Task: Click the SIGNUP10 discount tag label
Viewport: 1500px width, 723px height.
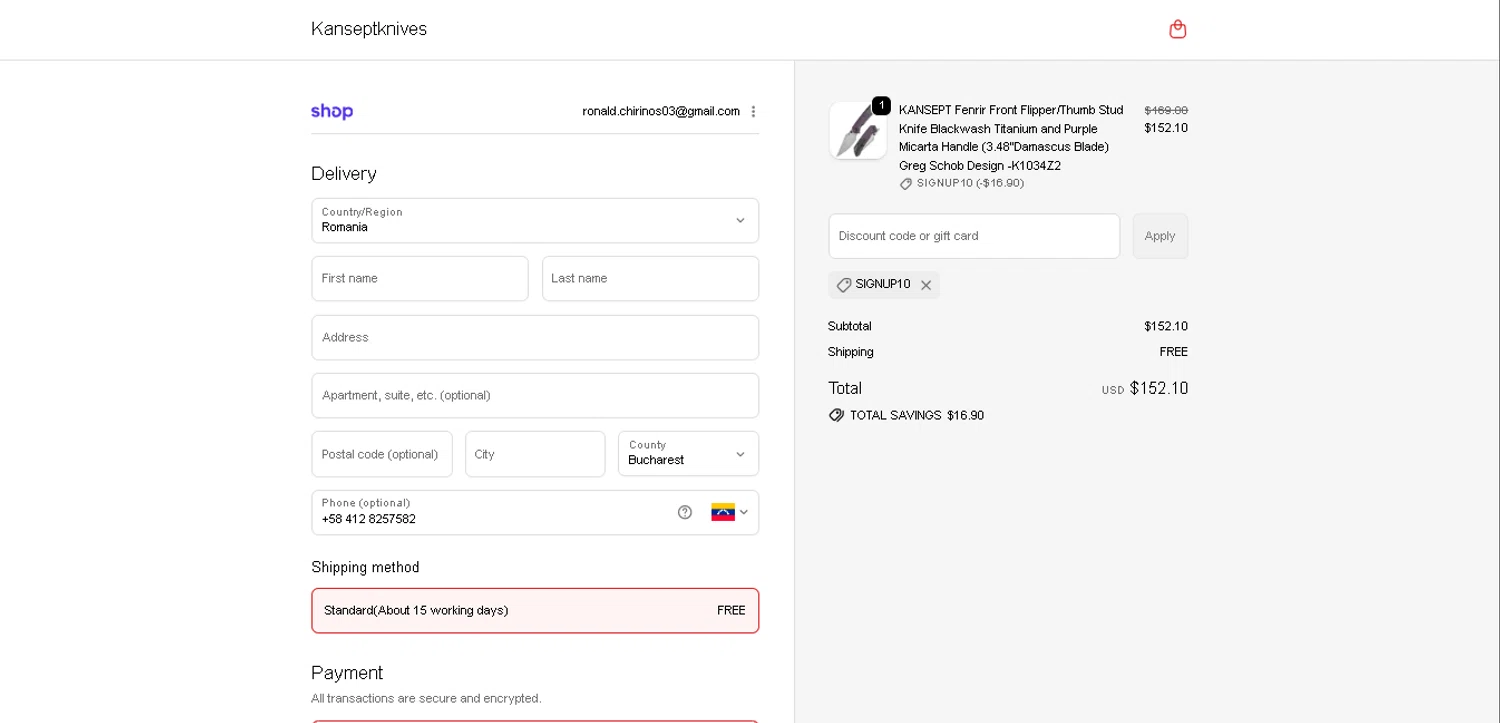Action: tap(883, 284)
